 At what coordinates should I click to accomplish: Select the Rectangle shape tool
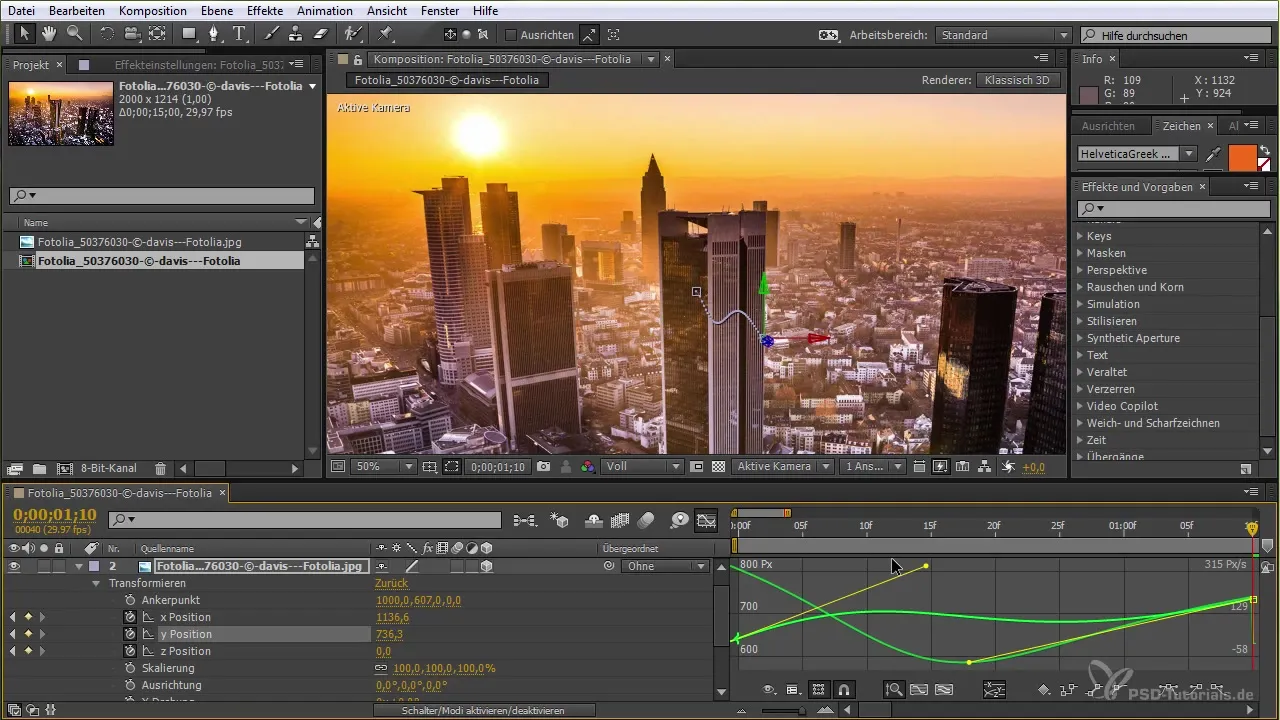188,34
